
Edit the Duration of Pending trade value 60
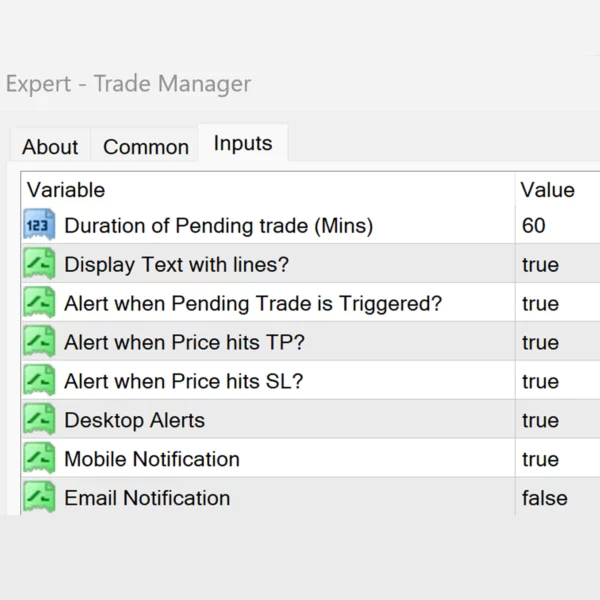534,226
